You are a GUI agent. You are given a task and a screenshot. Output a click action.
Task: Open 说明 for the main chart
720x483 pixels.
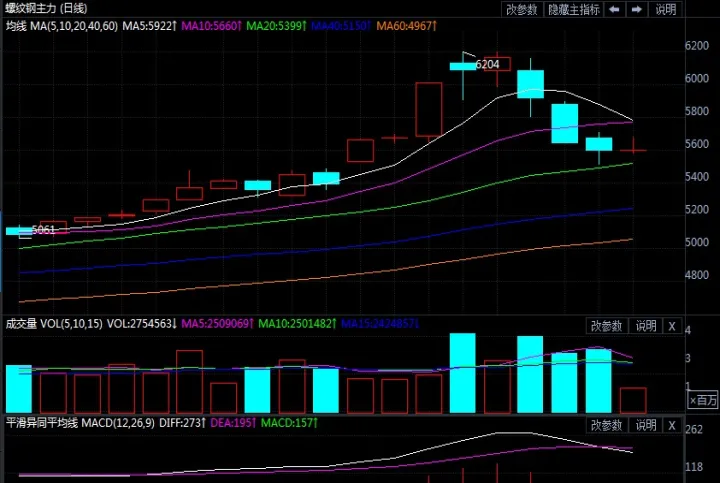[665, 9]
